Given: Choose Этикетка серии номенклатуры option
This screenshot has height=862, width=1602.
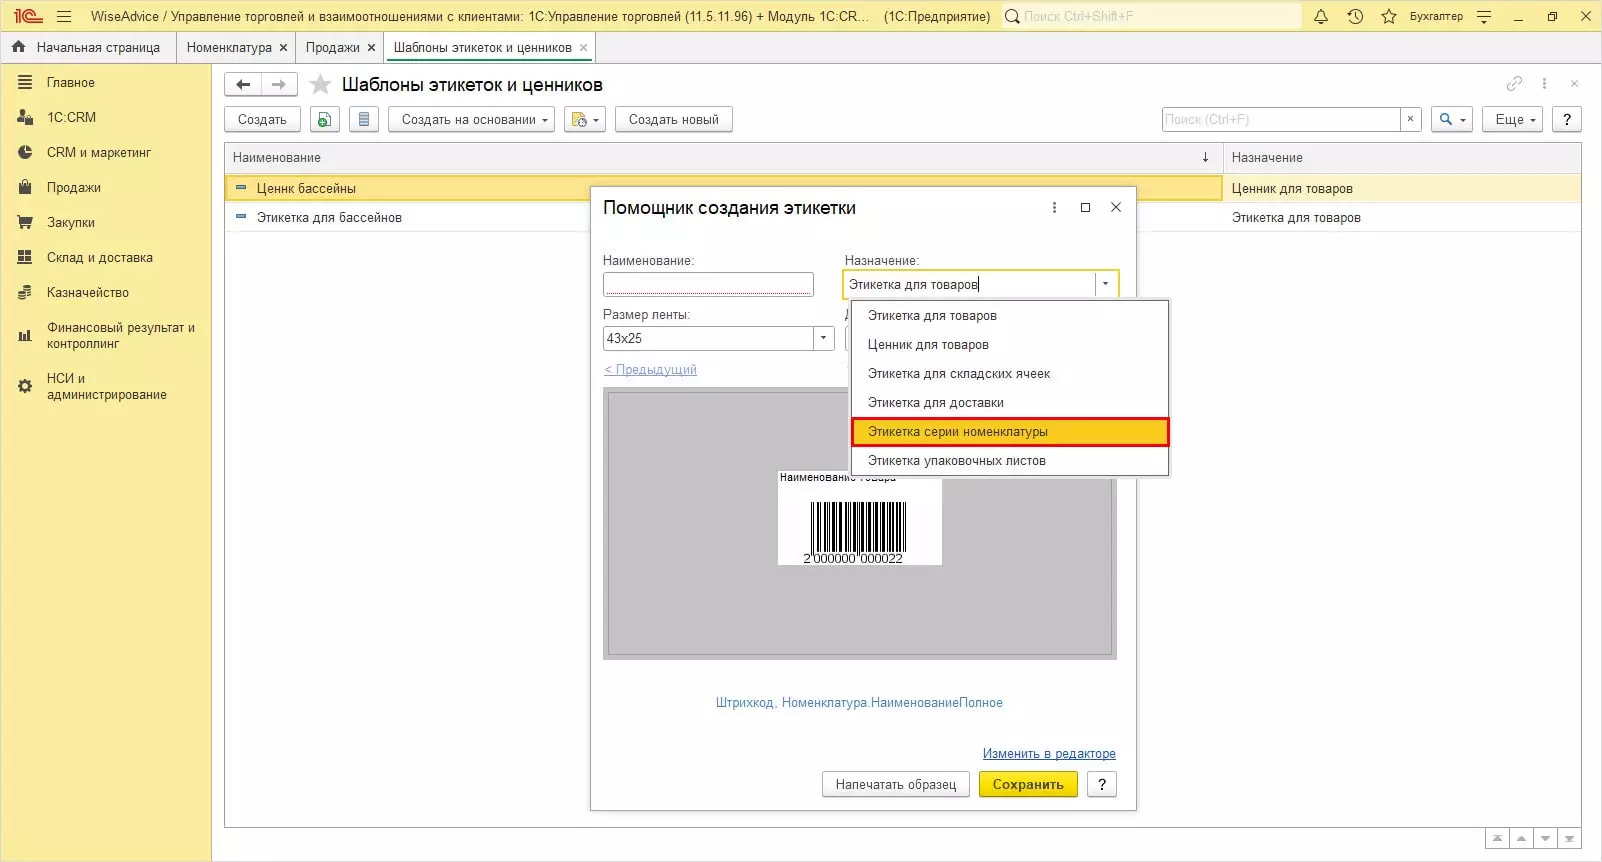Looking at the screenshot, I should click(x=1010, y=432).
